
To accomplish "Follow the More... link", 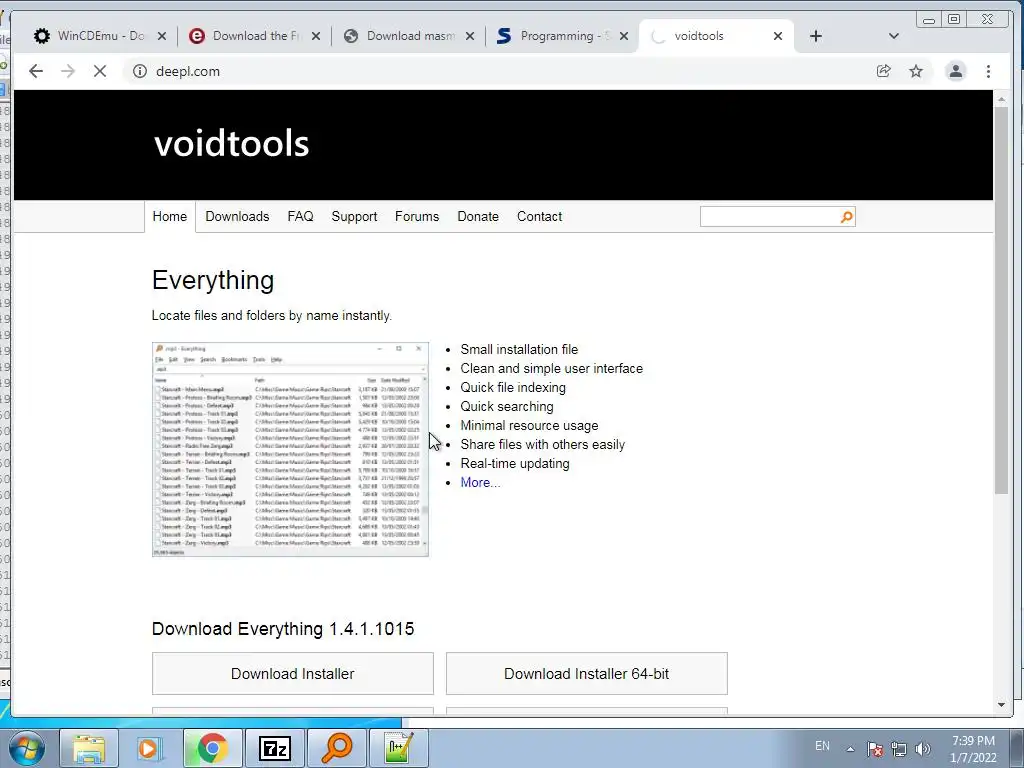I will tap(480, 482).
